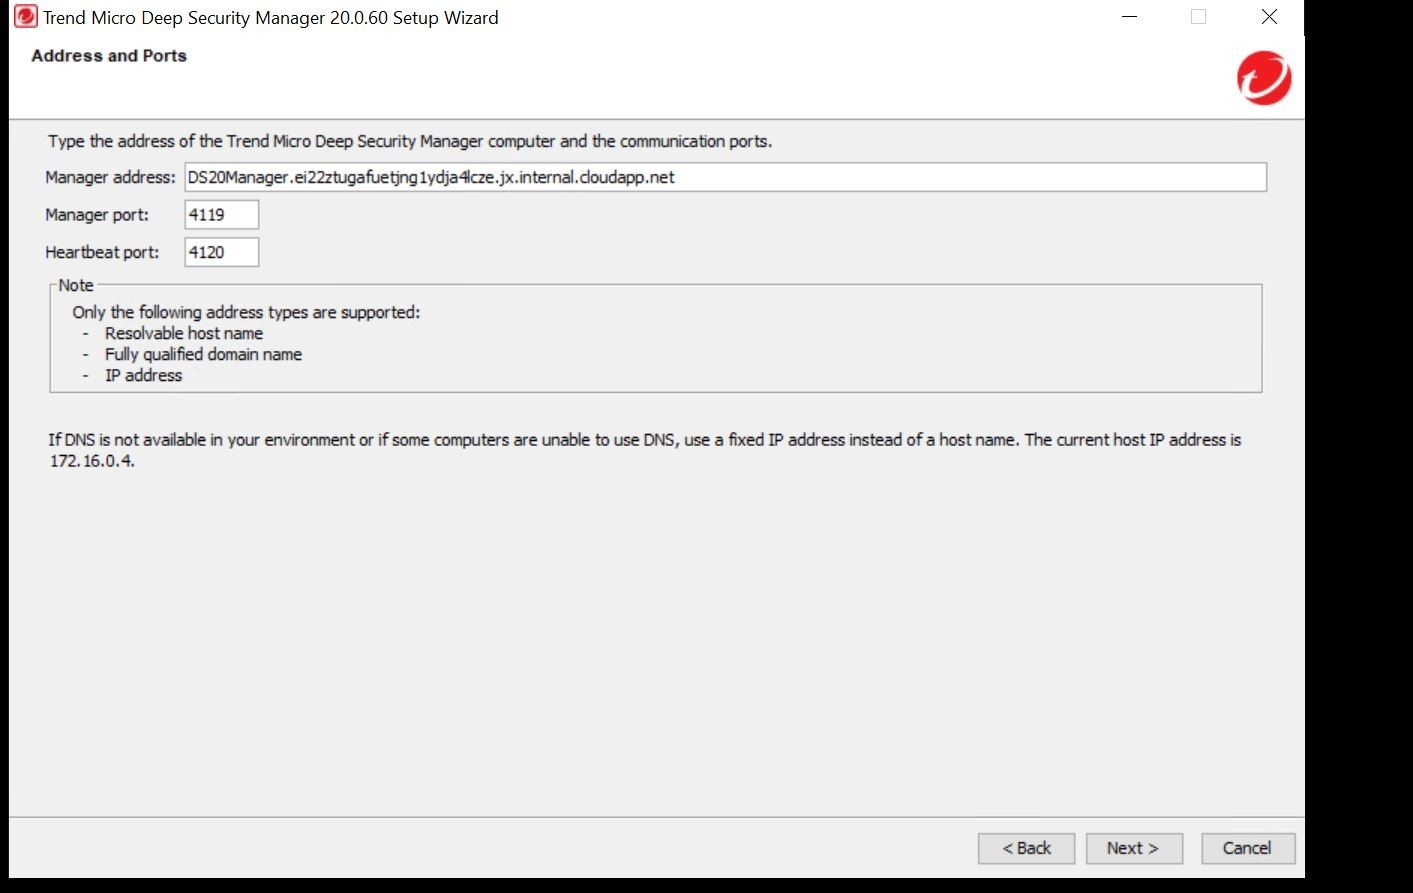Click the "172.16.0.4." IP text
Viewport: 1413px width, 893px height.
[92, 461]
